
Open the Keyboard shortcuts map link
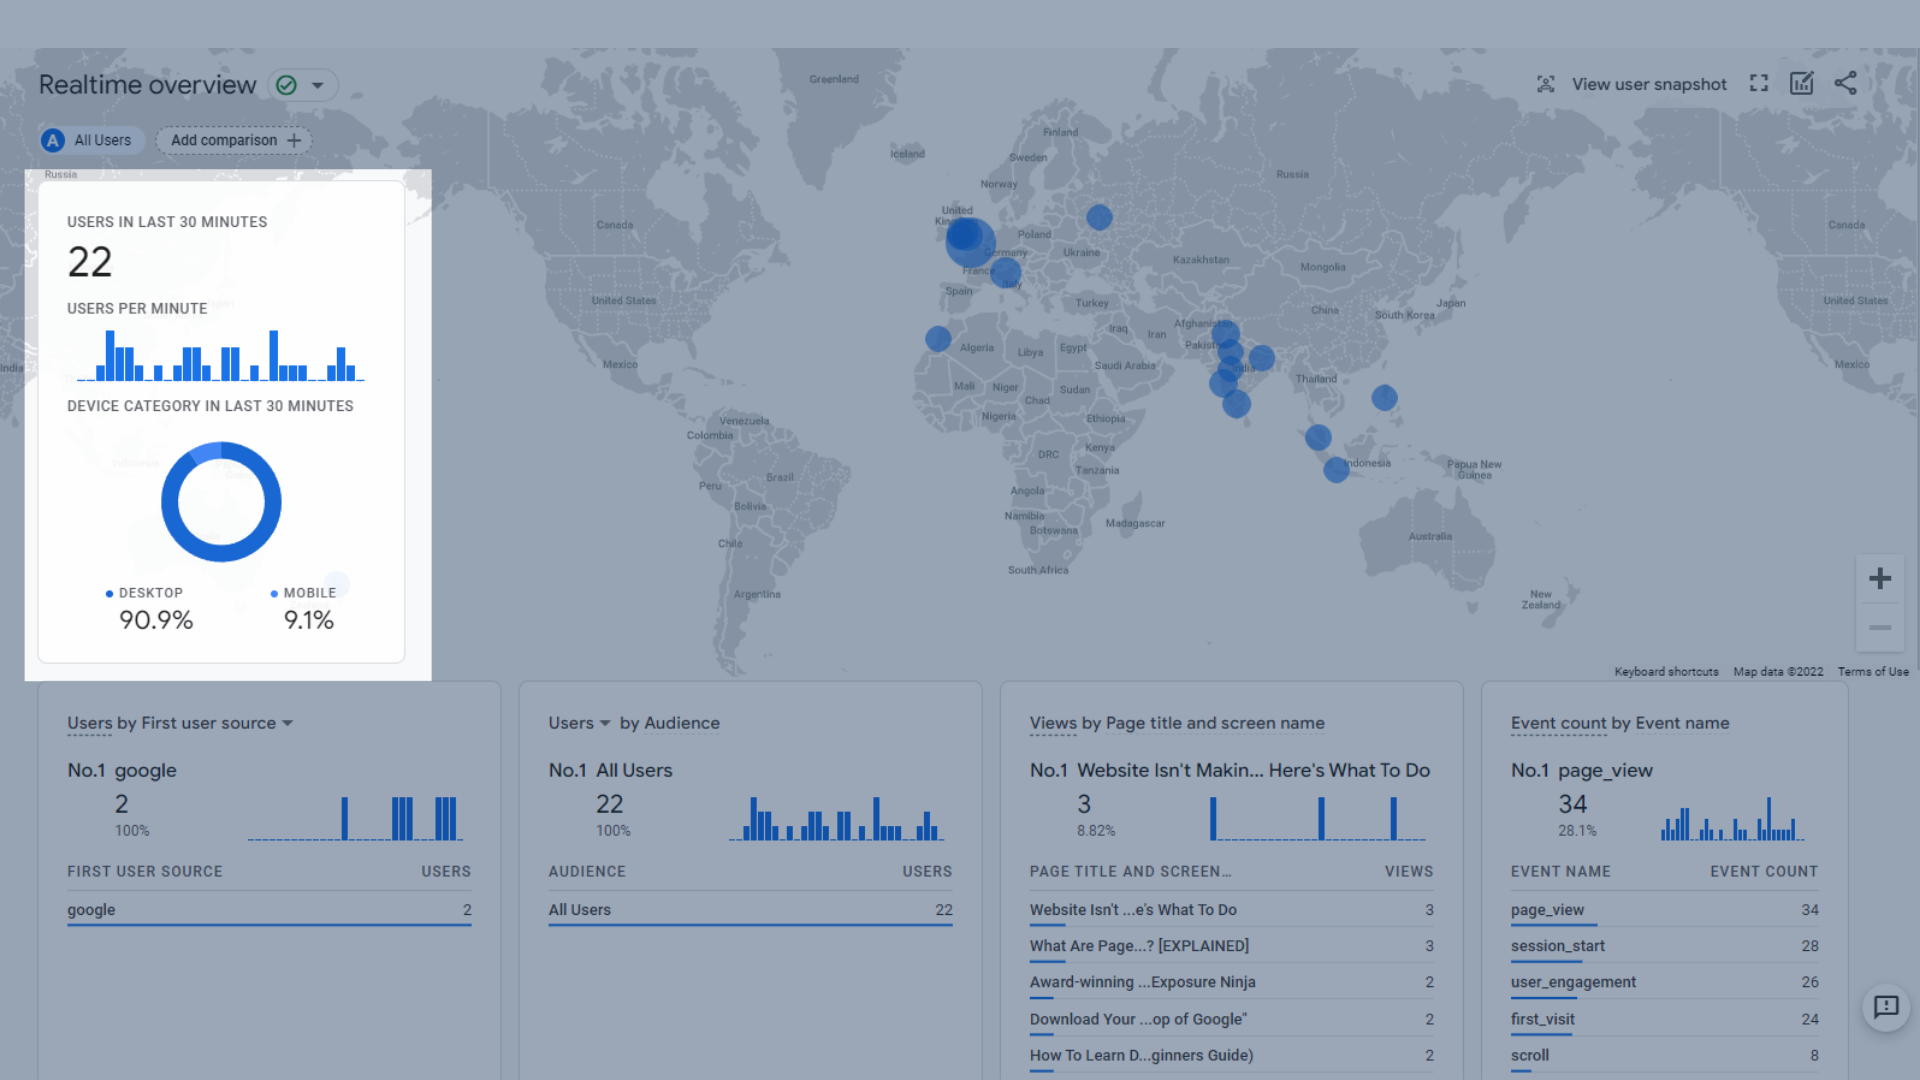(1666, 672)
